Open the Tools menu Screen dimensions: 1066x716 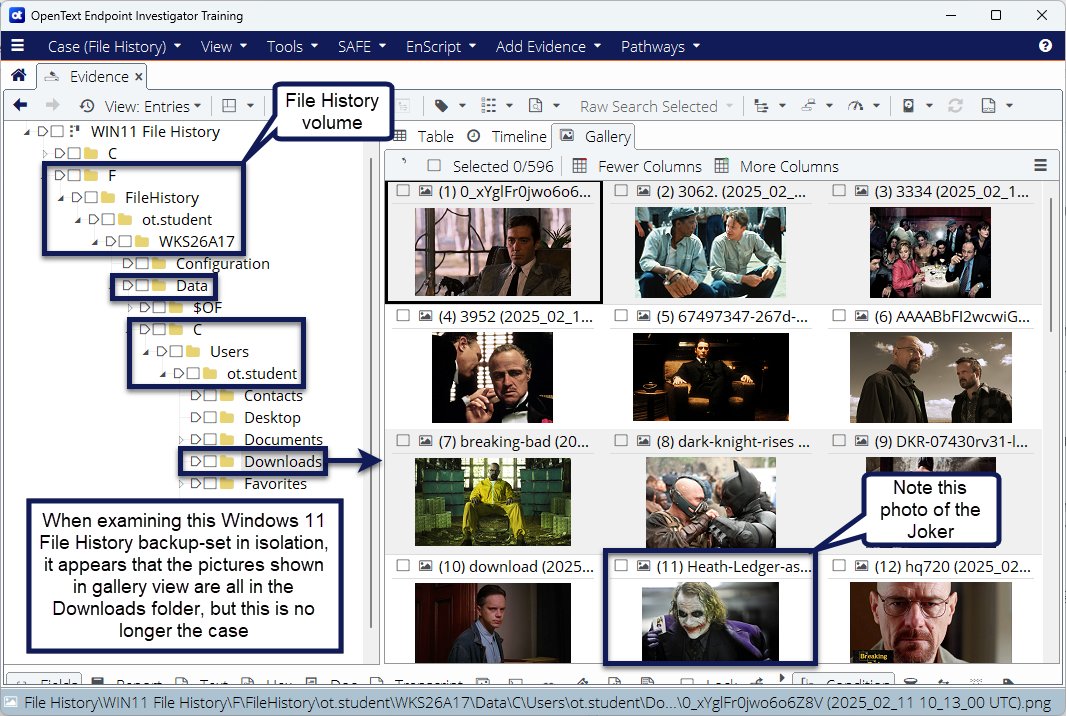(292, 46)
